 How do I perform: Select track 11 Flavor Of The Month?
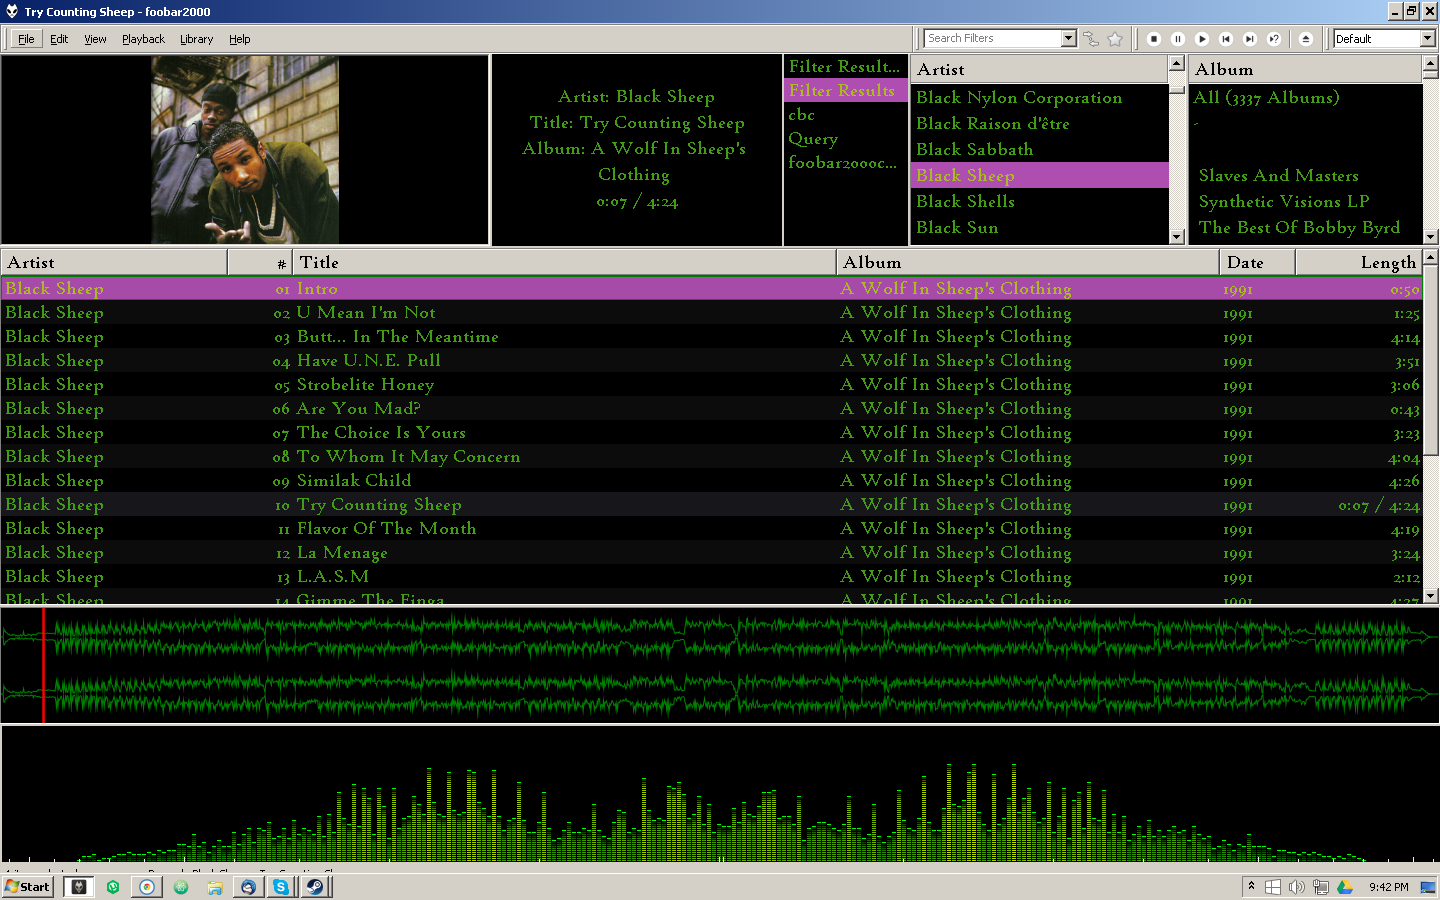(711, 528)
